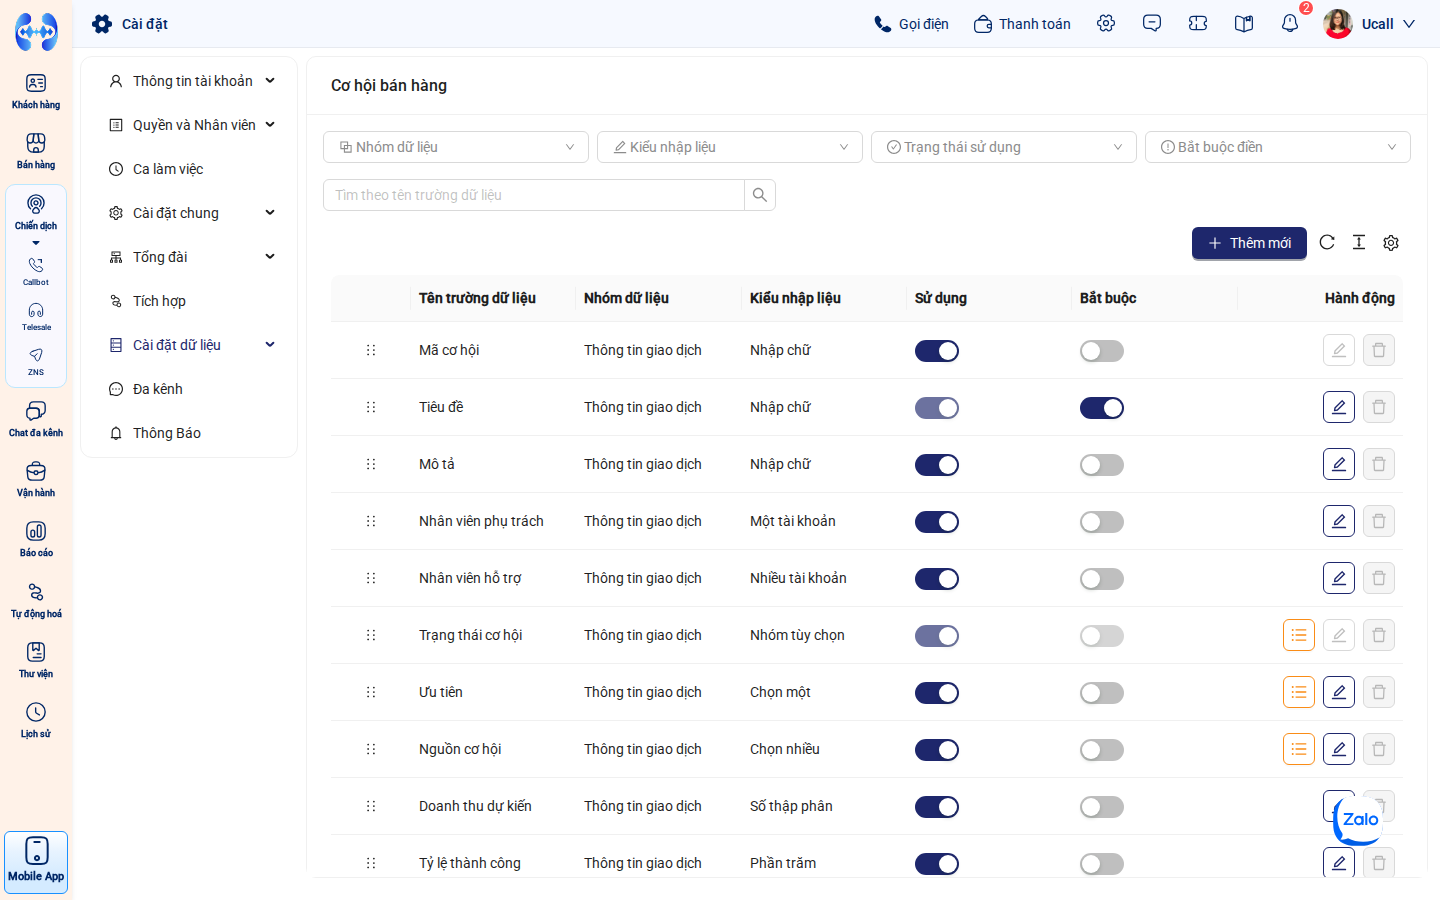Open table column settings gear
This screenshot has width=1440, height=900.
click(1391, 242)
